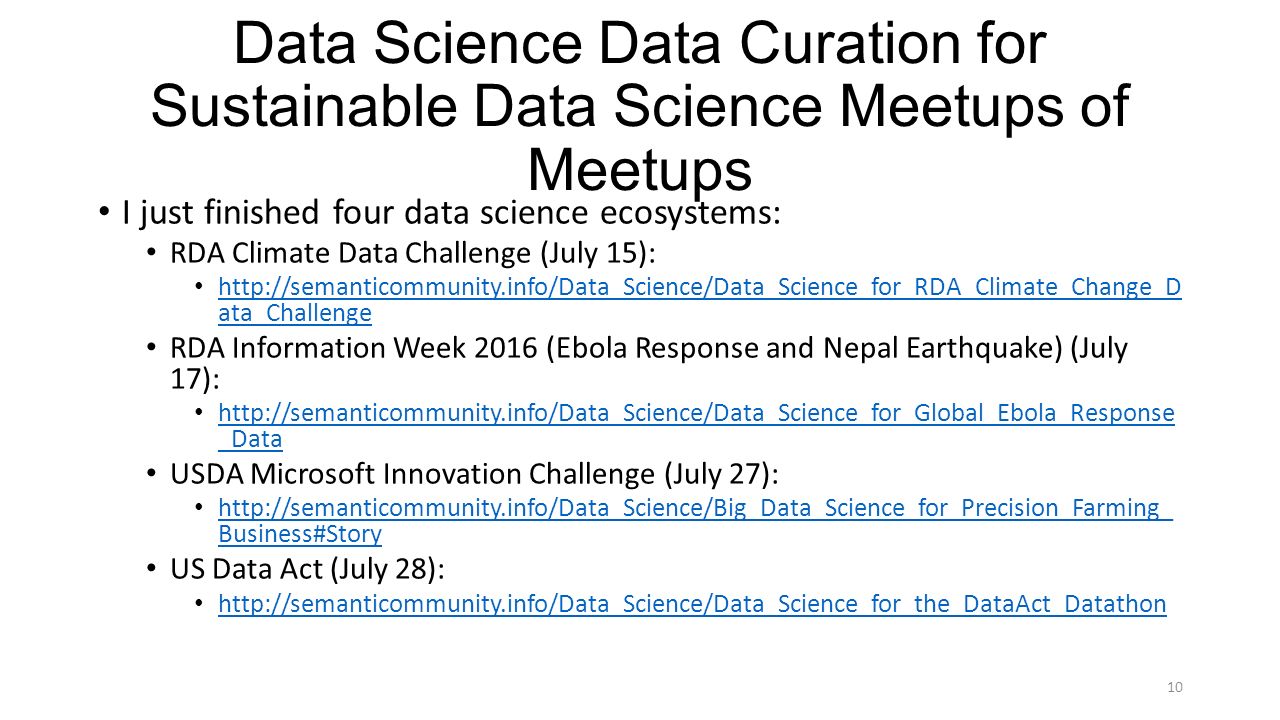
Task: Open the Data_Science_for_the_DataAct_Datathon link
Action: point(692,603)
